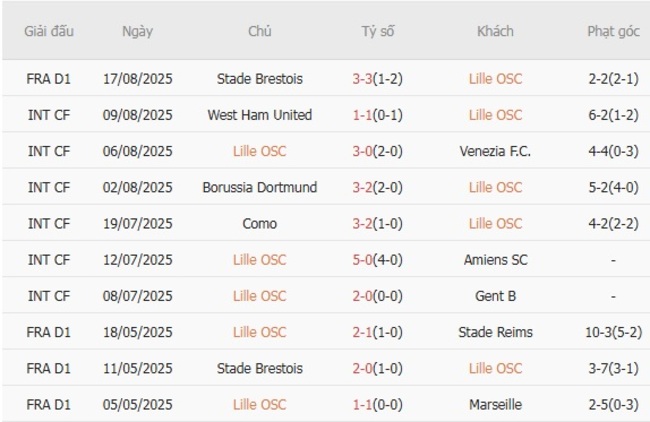
Task: Click the 10-3 corner kick statistic
Action: pos(602,332)
